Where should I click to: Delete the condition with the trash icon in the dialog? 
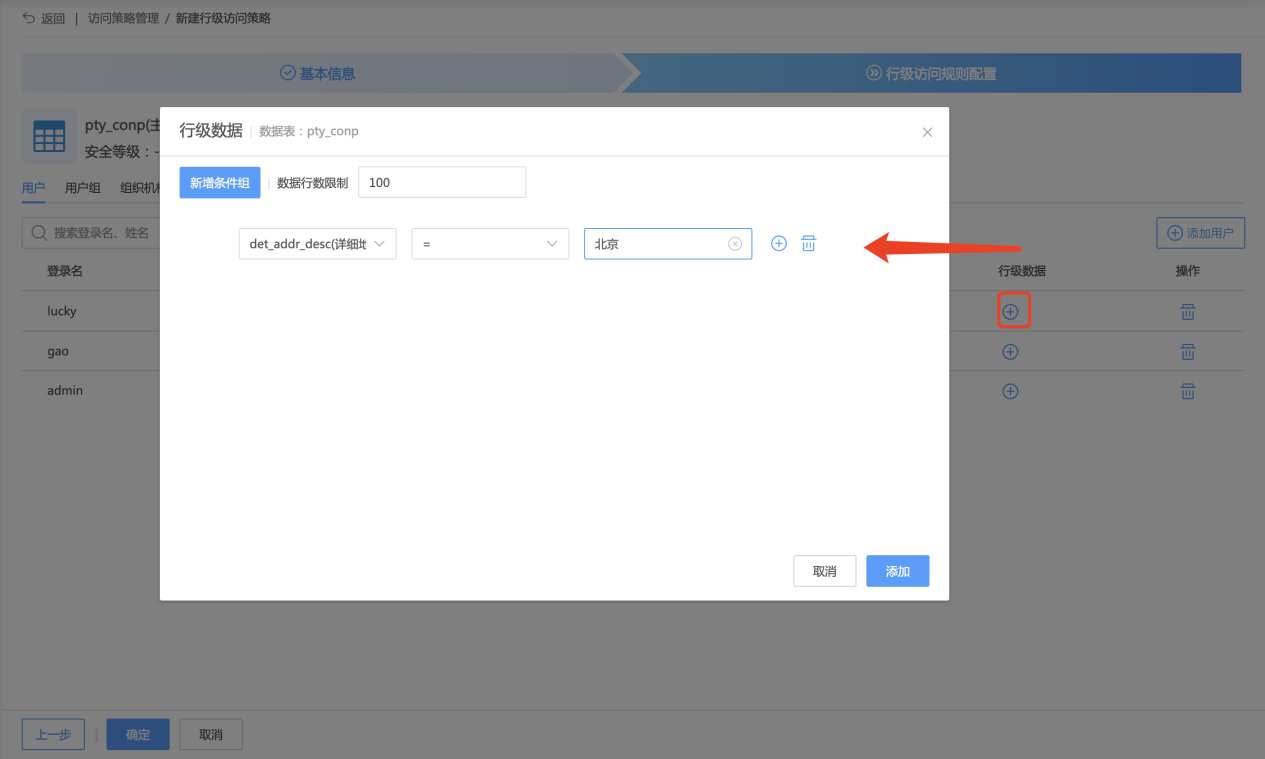809,243
